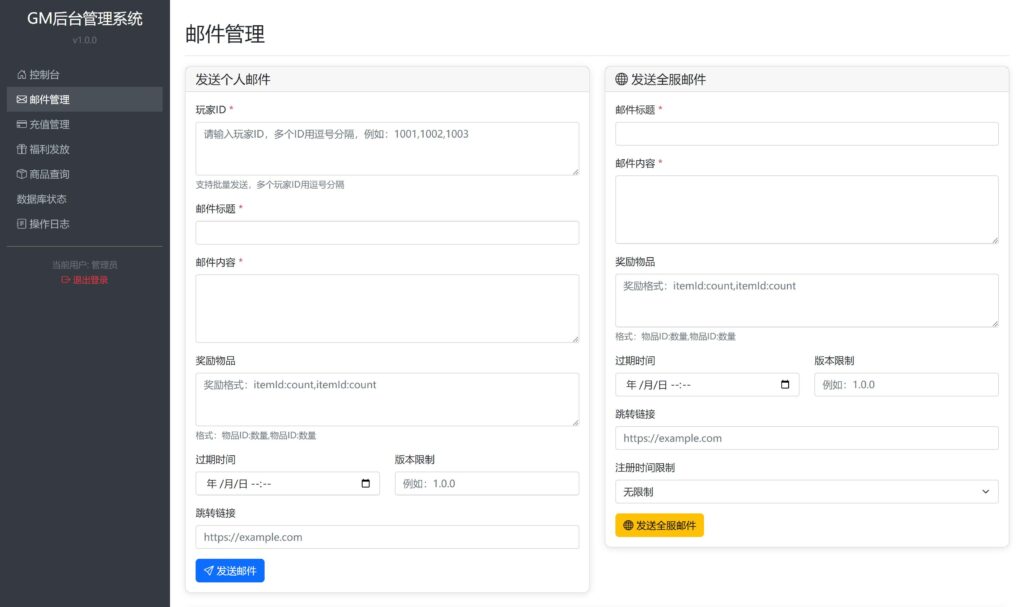Screen dimensions: 1024x607
Task: Open calendar picker in personal mail 过期时间
Action: 365,484
